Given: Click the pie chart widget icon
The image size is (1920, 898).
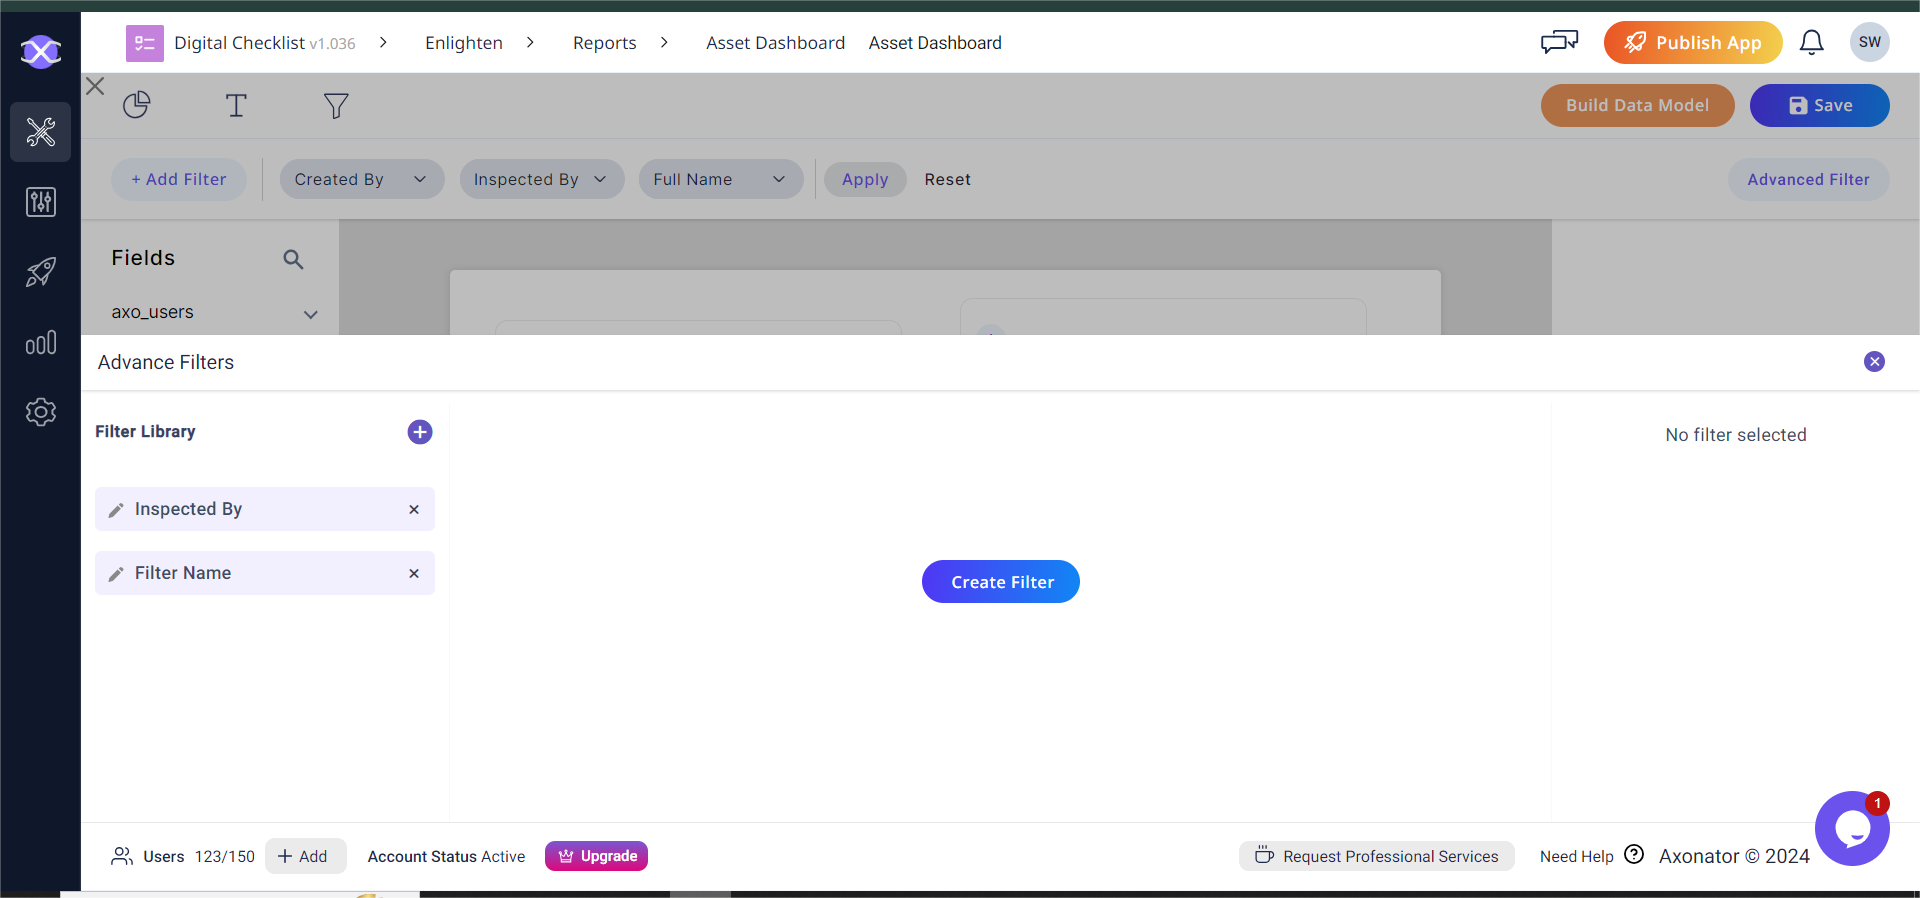Looking at the screenshot, I should click(136, 105).
